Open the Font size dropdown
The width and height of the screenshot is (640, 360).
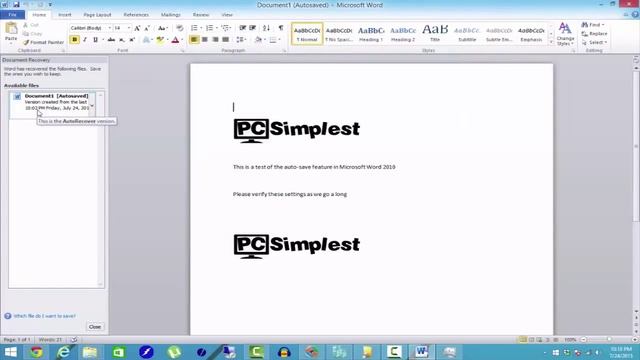[129, 28]
